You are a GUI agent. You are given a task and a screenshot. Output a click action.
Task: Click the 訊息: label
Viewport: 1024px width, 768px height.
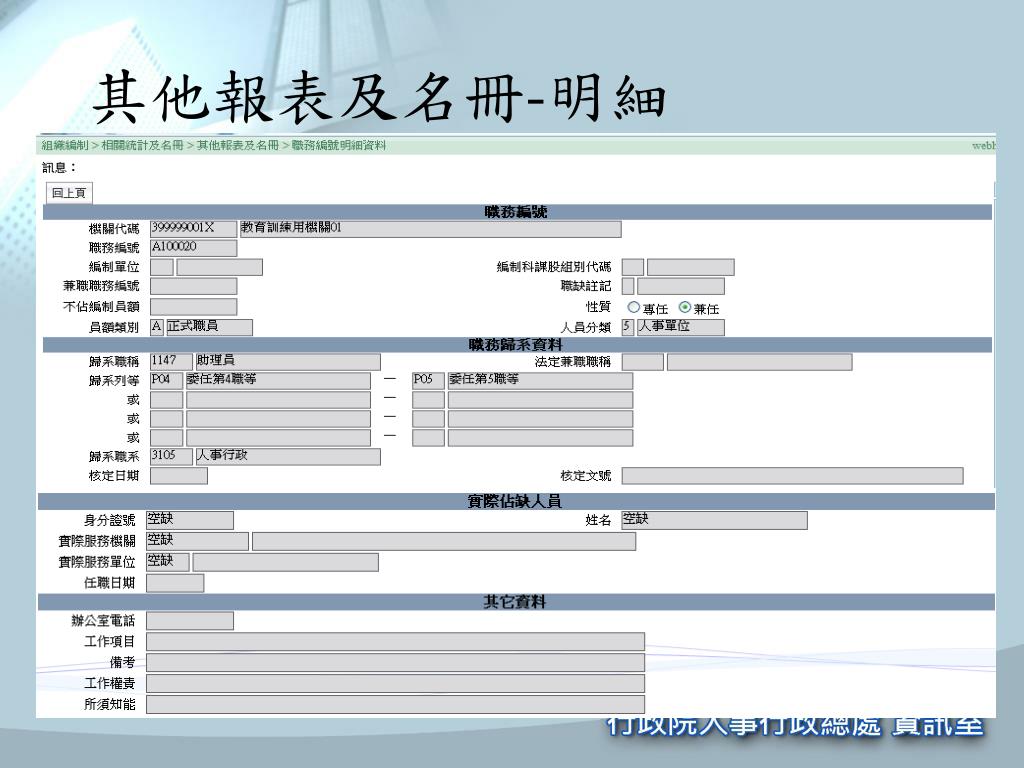point(59,168)
